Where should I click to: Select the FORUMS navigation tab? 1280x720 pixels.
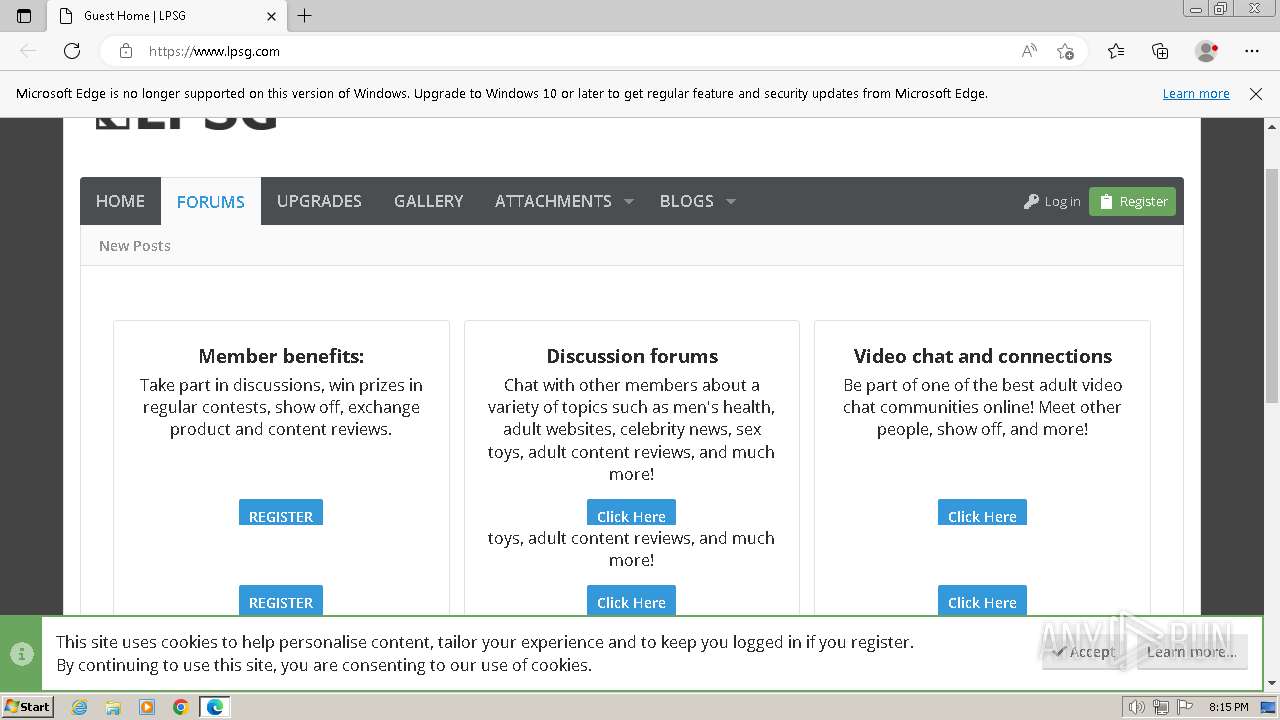click(x=211, y=201)
